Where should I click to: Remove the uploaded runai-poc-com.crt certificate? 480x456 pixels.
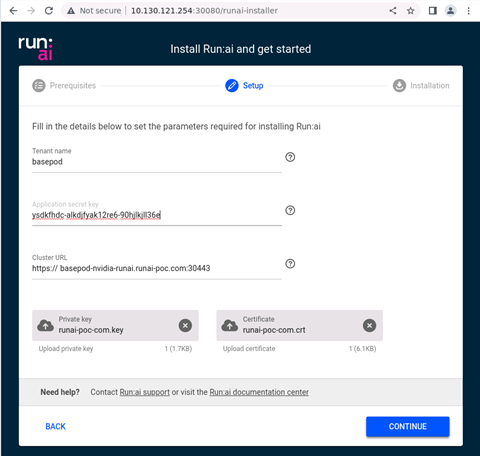click(x=369, y=325)
